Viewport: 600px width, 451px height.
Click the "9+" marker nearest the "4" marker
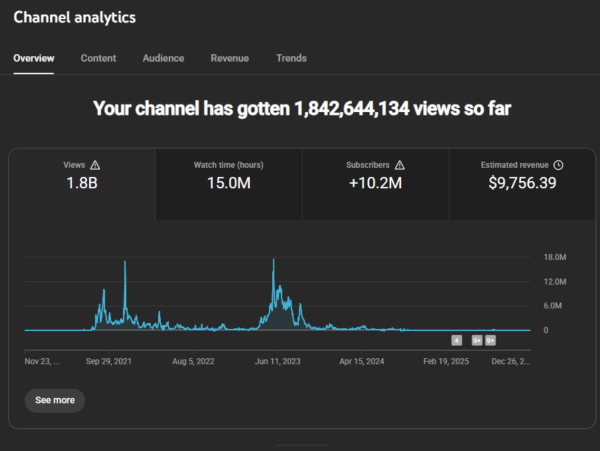point(477,340)
